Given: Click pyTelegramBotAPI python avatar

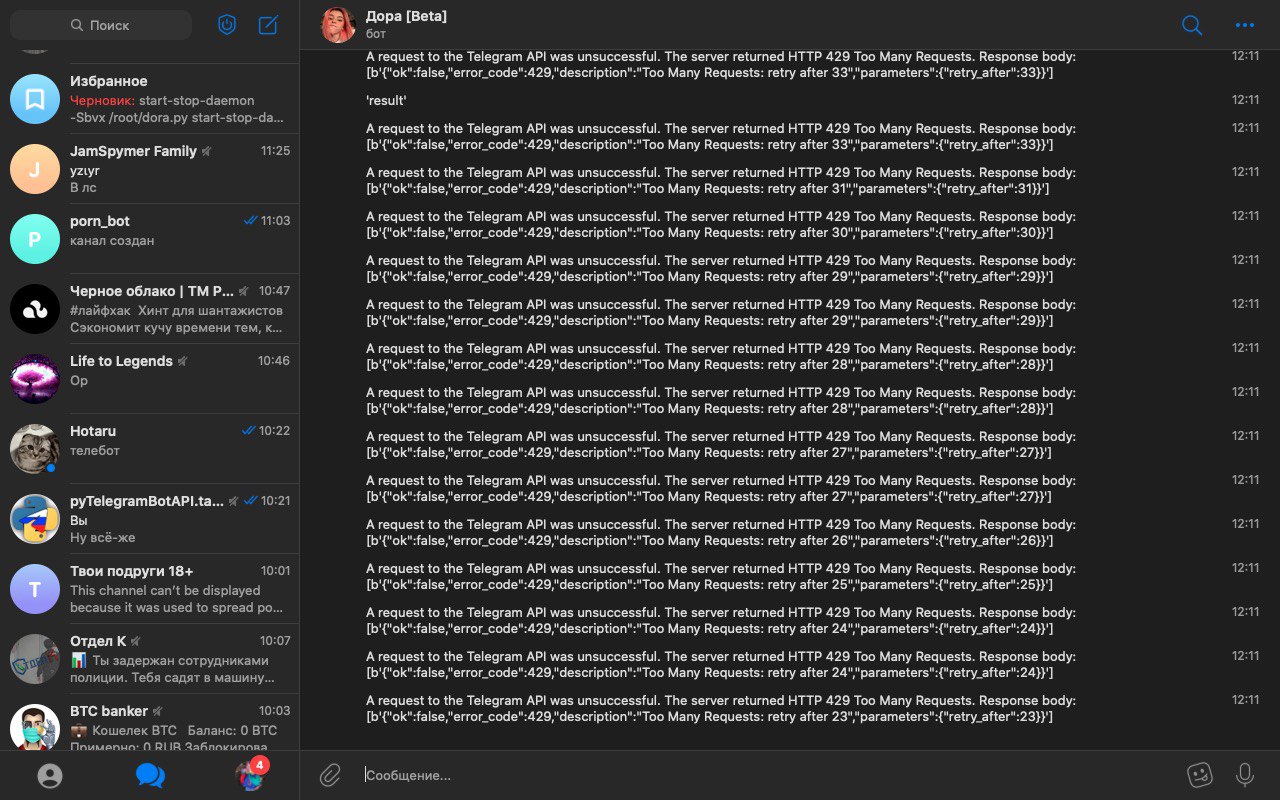Looking at the screenshot, I should 35,519.
